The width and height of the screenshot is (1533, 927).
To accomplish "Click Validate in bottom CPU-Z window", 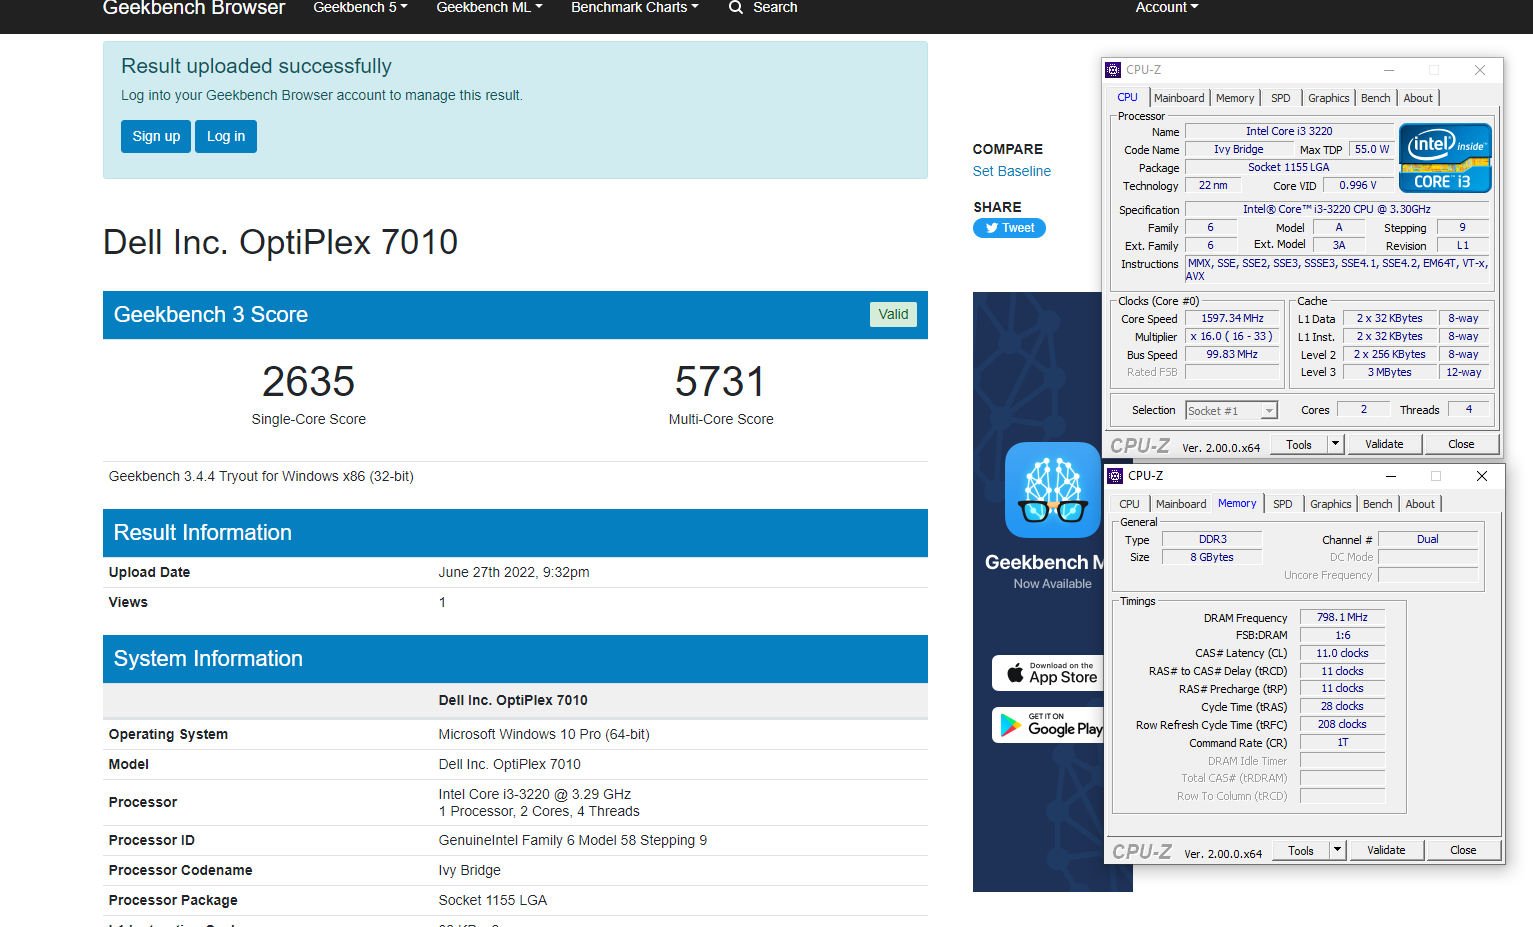I will pos(1386,850).
